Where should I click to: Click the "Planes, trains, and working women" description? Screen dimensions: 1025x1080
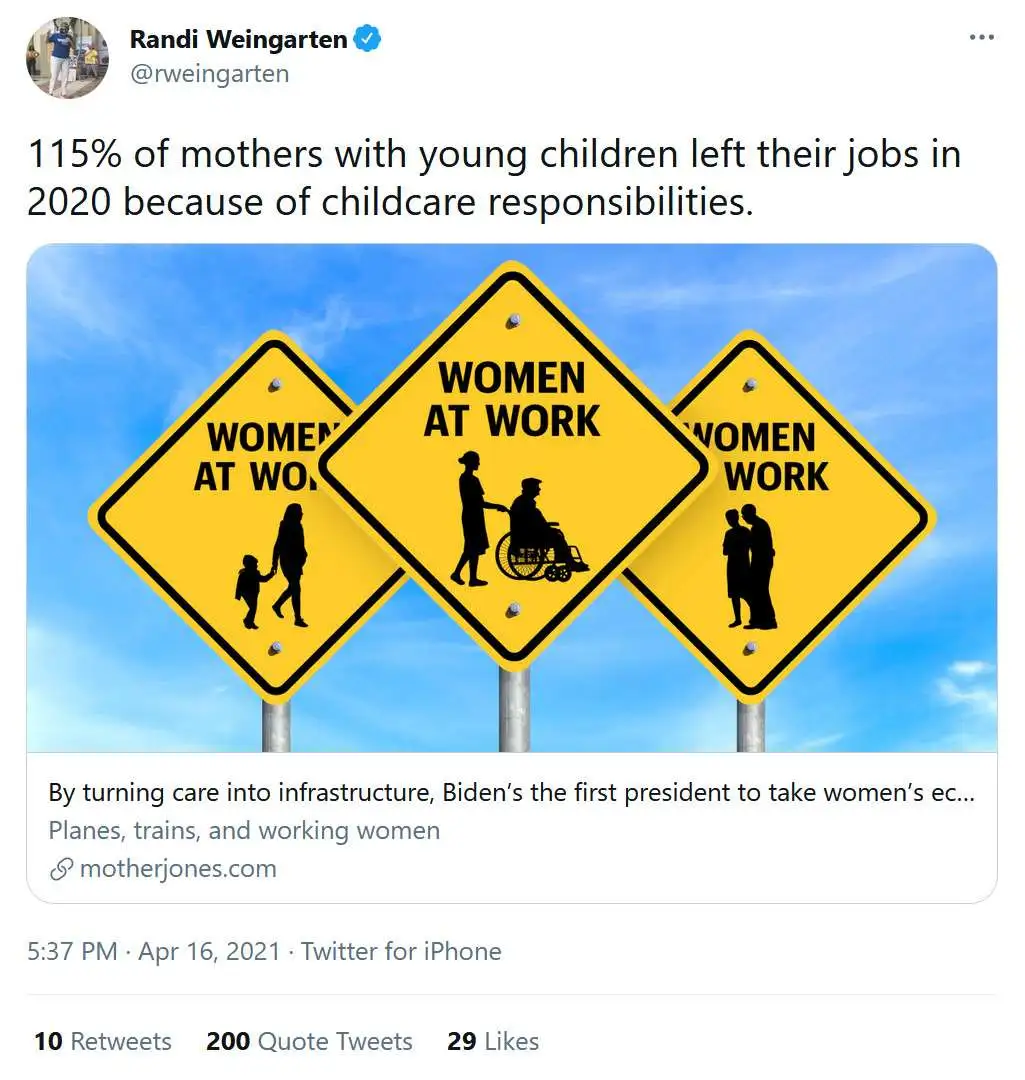244,831
